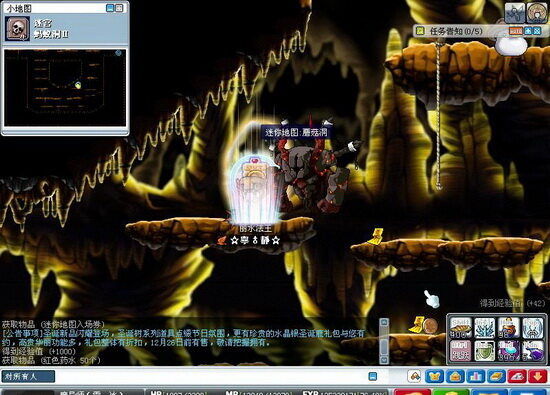Click the red downward arrow button
Viewport: 550px width, 395px height.
click(x=538, y=376)
